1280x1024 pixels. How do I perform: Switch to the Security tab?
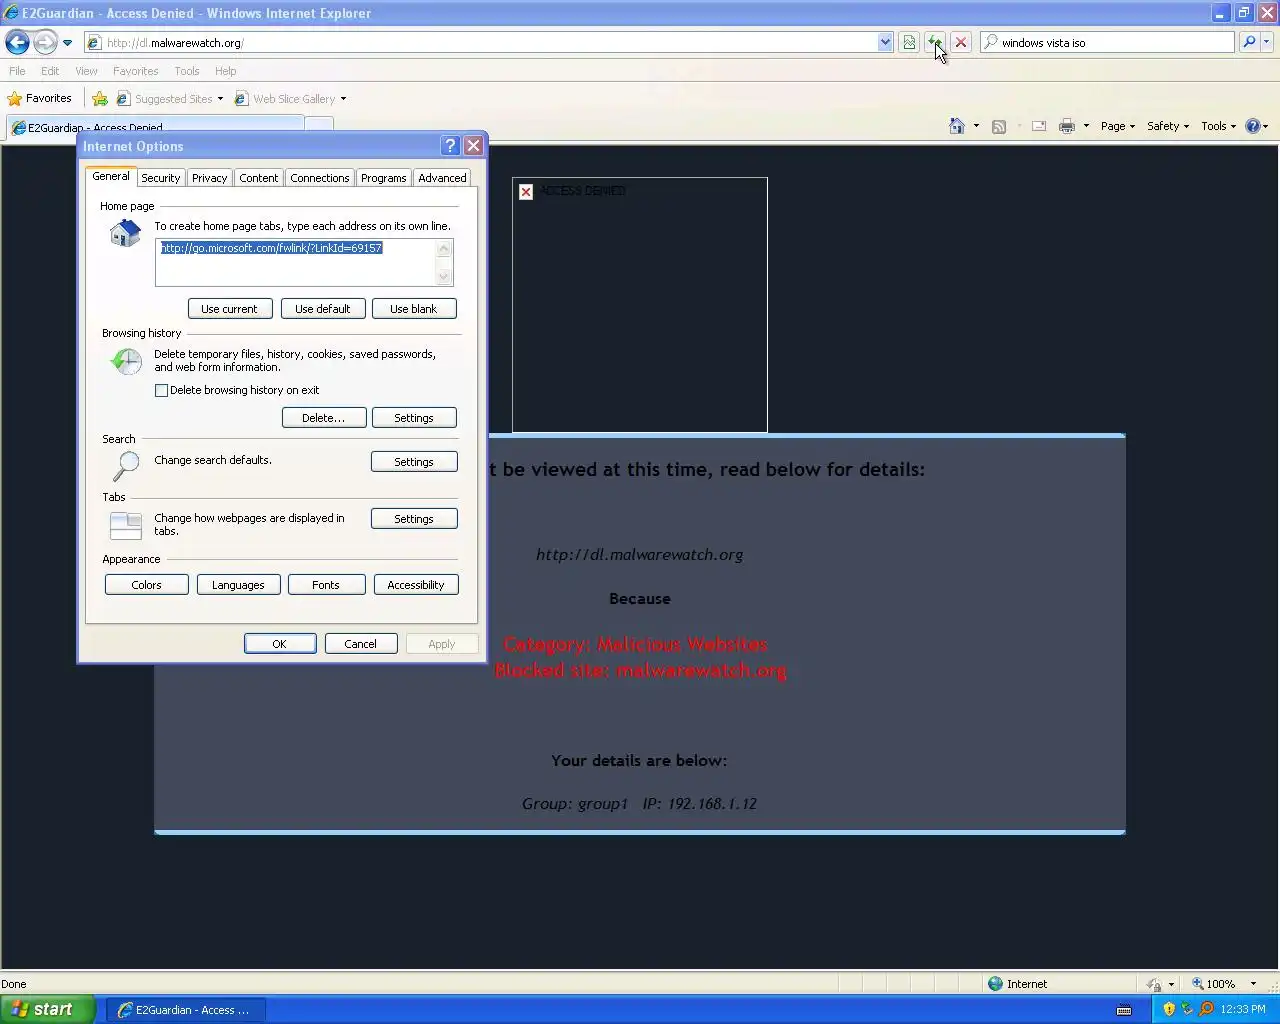160,178
